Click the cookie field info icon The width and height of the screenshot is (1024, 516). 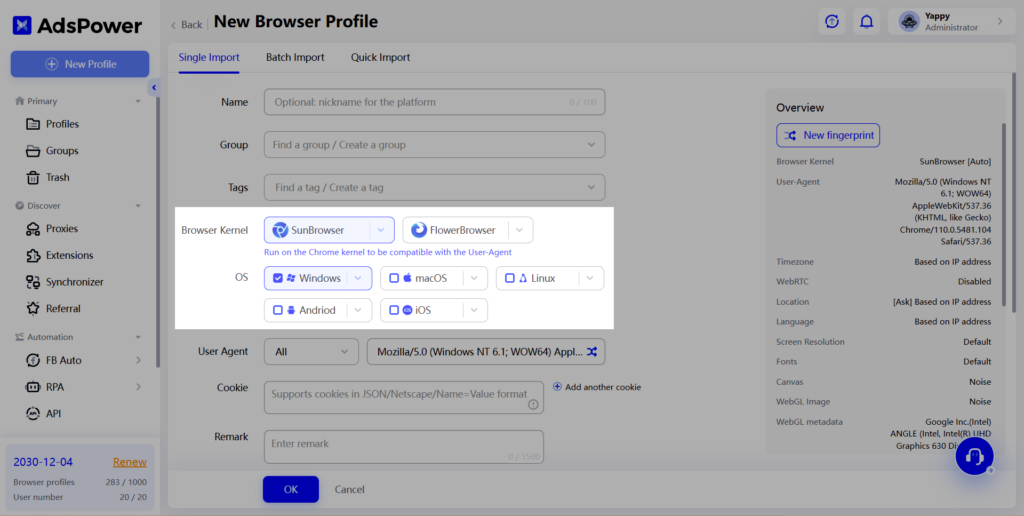click(x=533, y=404)
